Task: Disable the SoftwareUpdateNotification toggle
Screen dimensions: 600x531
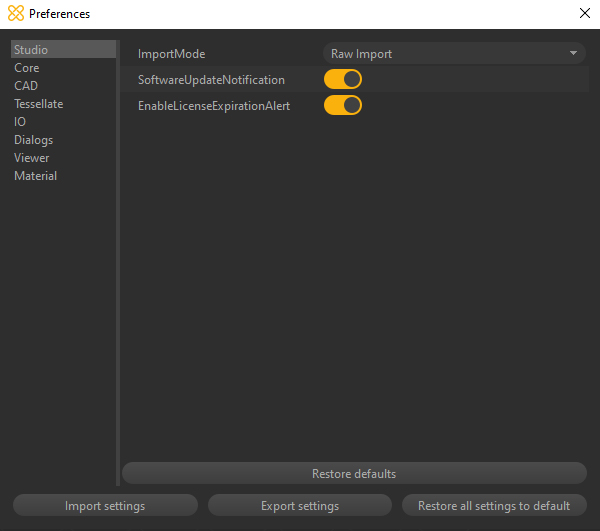Action: [343, 80]
